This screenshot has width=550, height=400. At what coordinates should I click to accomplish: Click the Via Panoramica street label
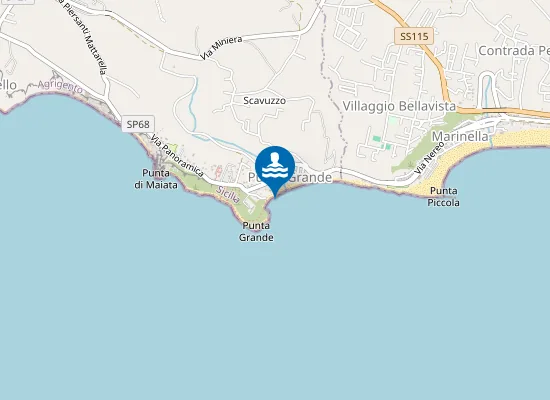177,155
